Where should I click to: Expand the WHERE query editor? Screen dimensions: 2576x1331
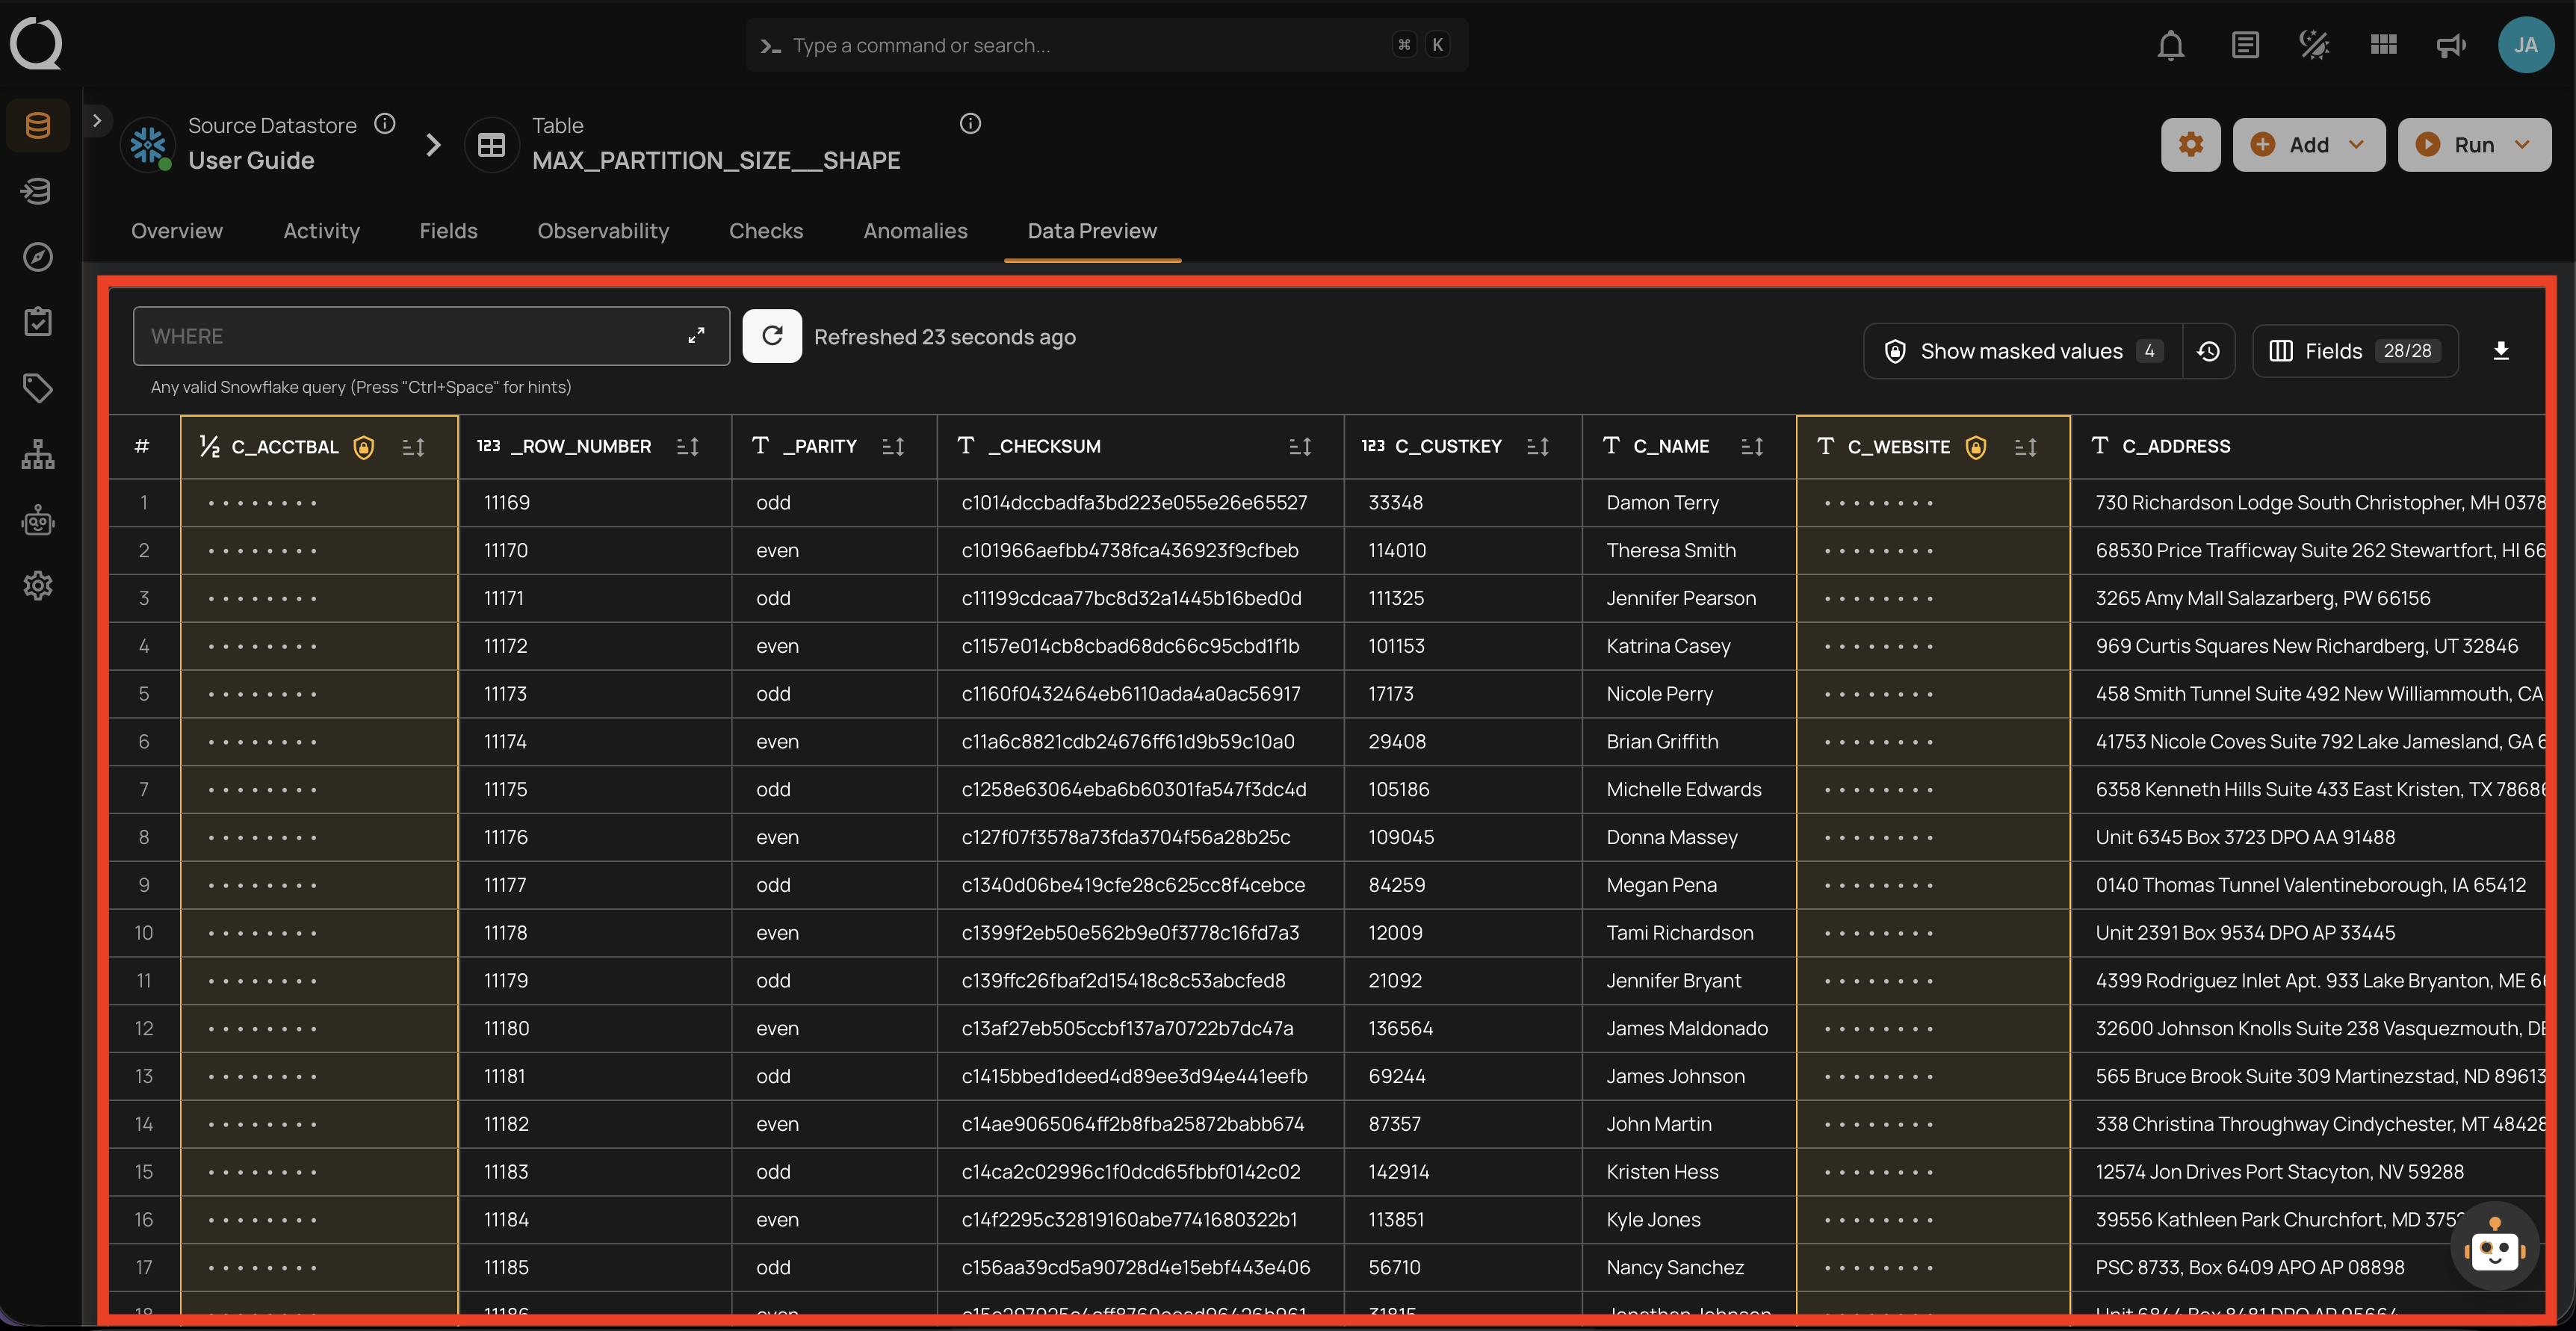coord(696,336)
